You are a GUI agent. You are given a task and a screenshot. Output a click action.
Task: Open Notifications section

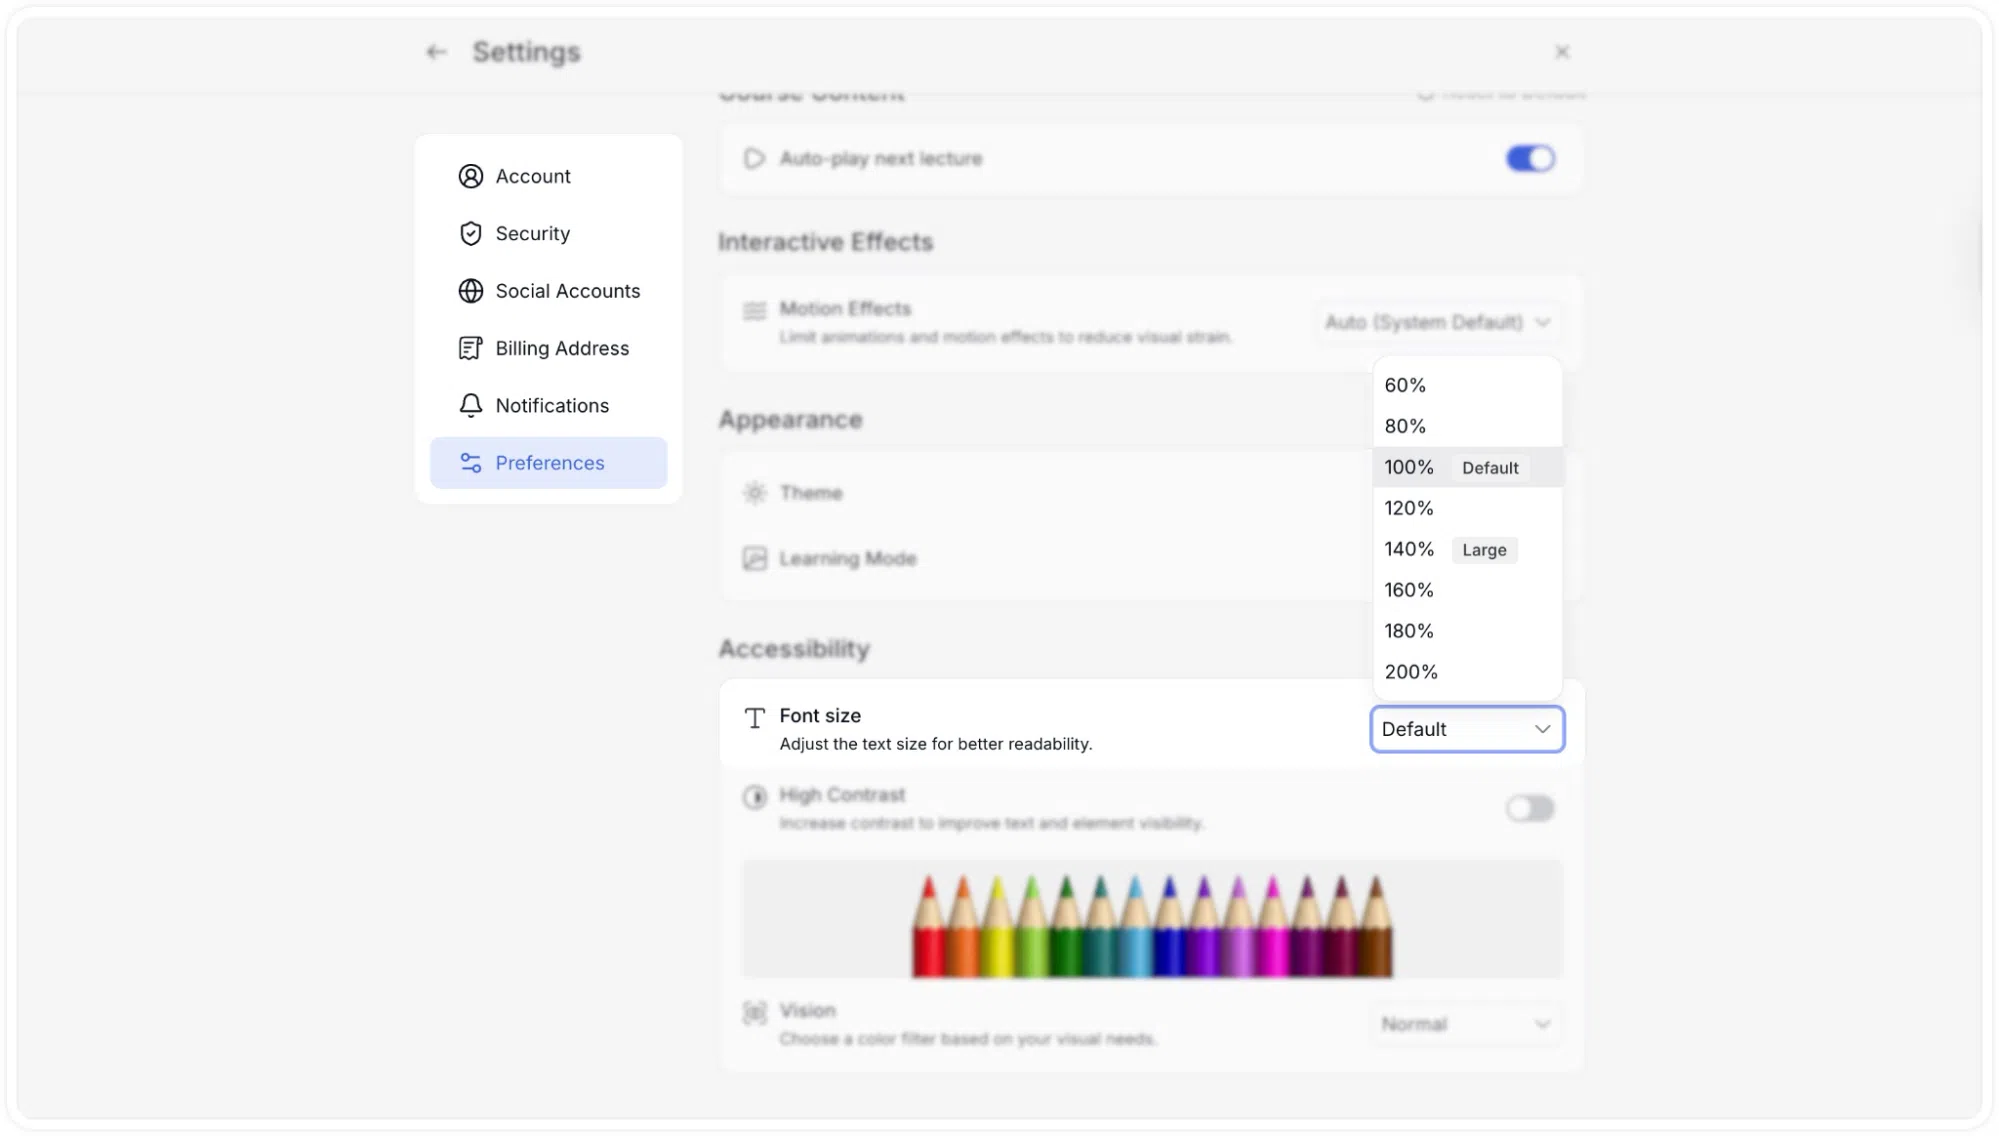548,405
